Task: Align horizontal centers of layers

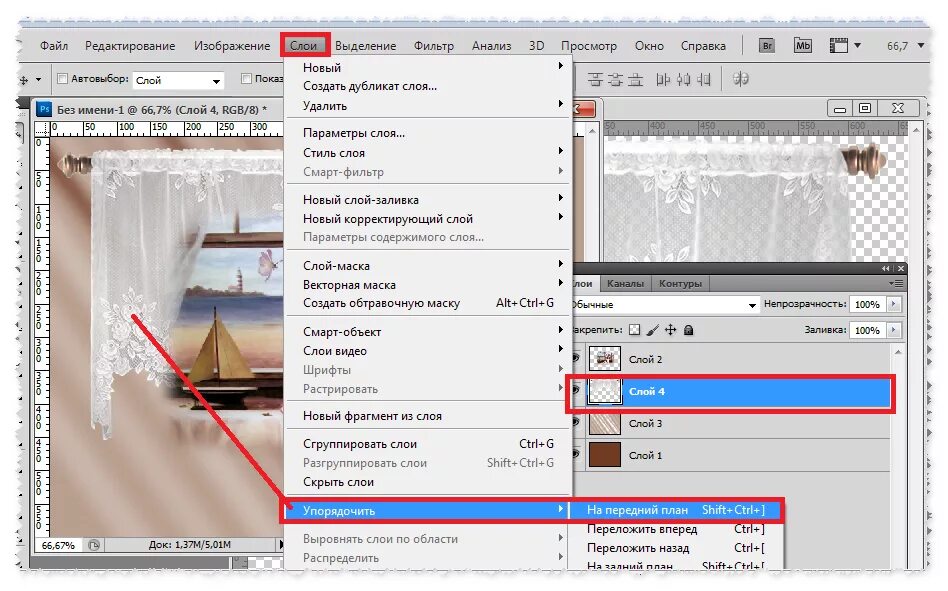Action: (x=683, y=79)
